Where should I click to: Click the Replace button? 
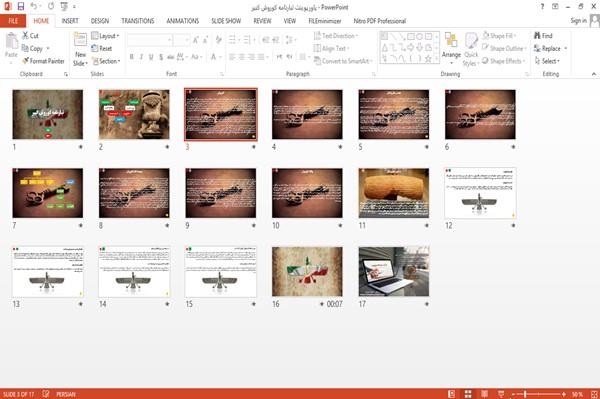548,49
